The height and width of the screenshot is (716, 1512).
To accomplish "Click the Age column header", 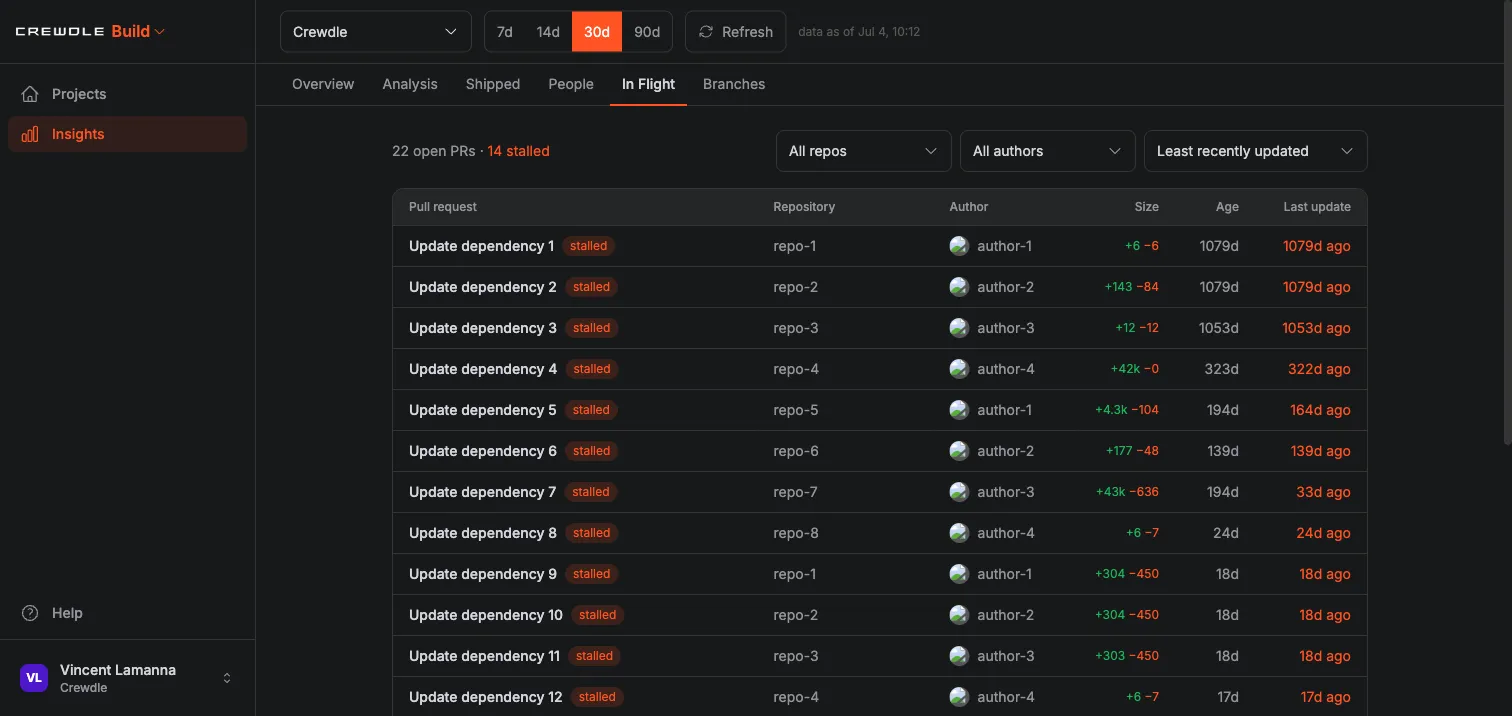I will click(x=1227, y=207).
